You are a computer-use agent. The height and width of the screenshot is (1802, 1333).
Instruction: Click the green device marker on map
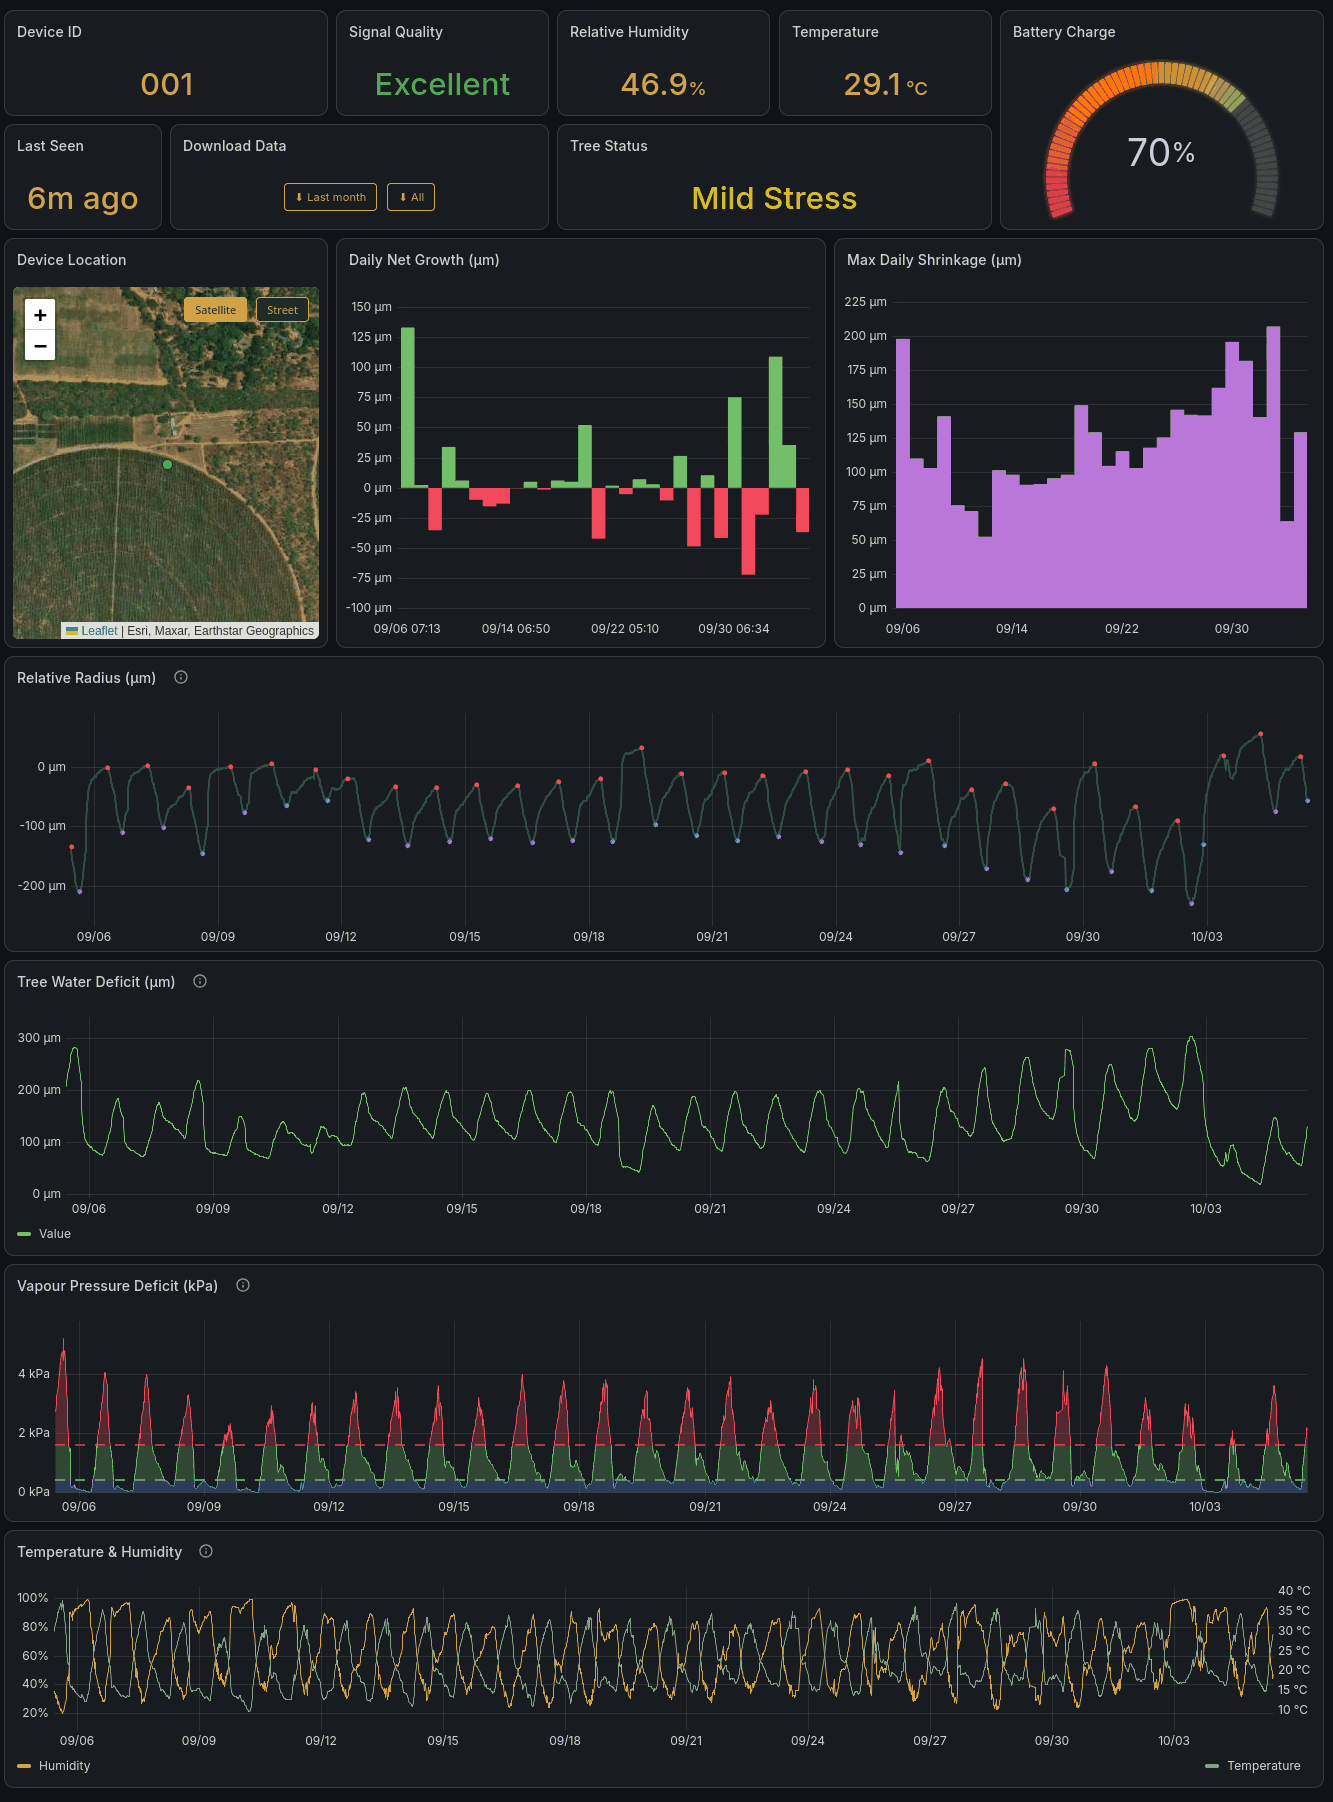pos(167,465)
